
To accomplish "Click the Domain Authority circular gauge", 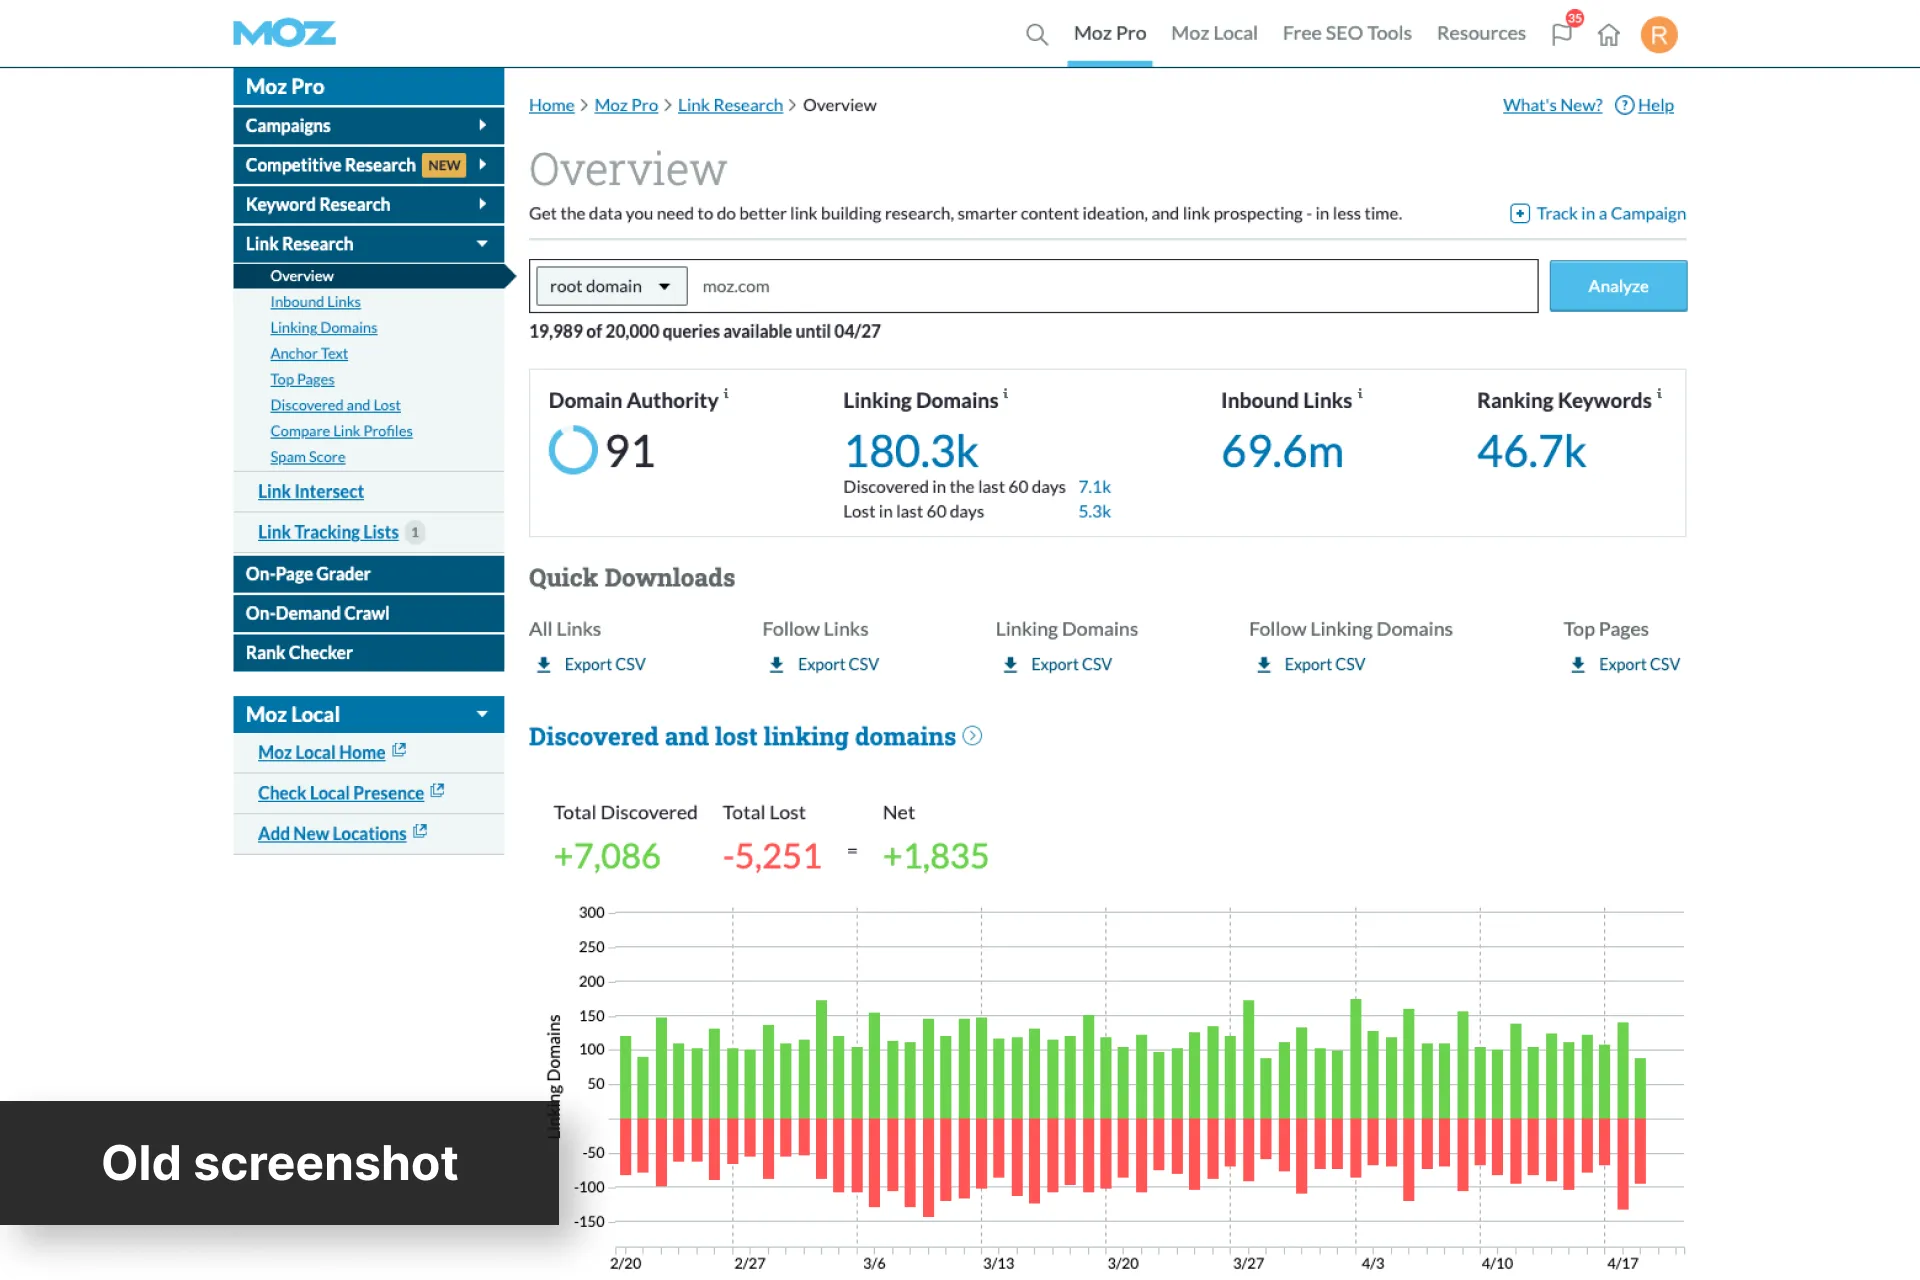I will click(x=573, y=450).
